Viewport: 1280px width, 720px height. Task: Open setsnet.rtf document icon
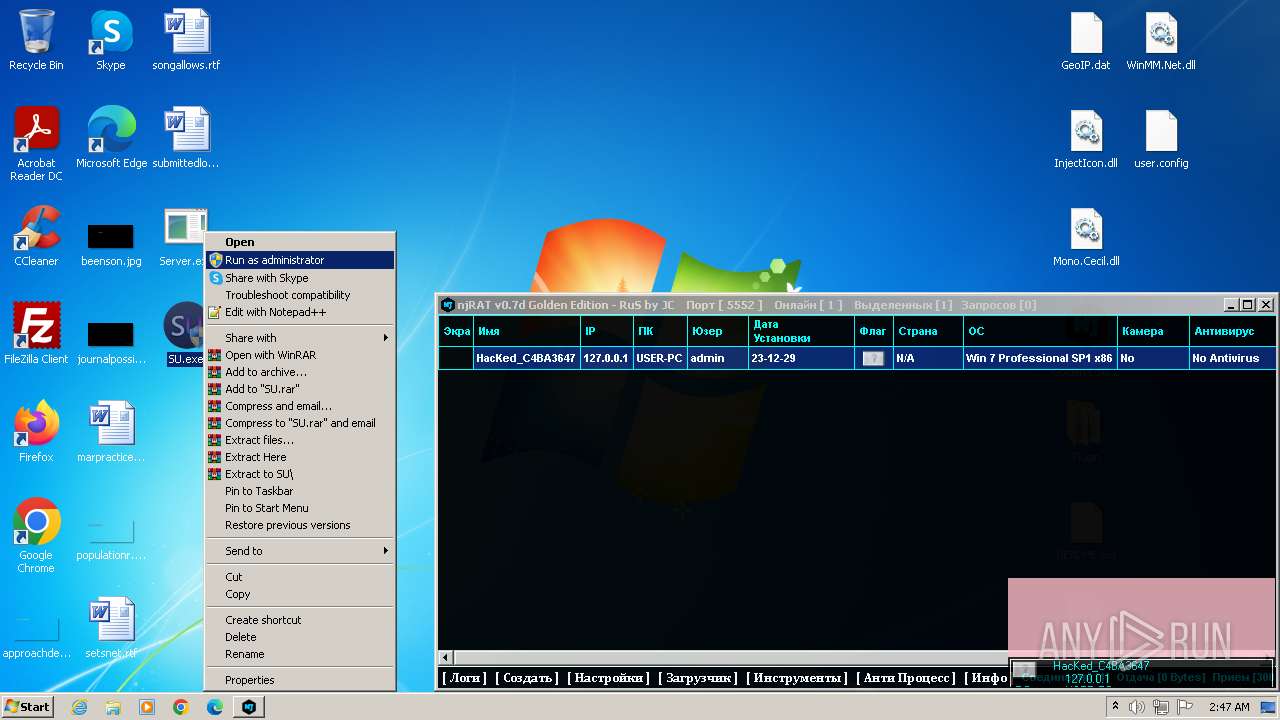pos(111,628)
